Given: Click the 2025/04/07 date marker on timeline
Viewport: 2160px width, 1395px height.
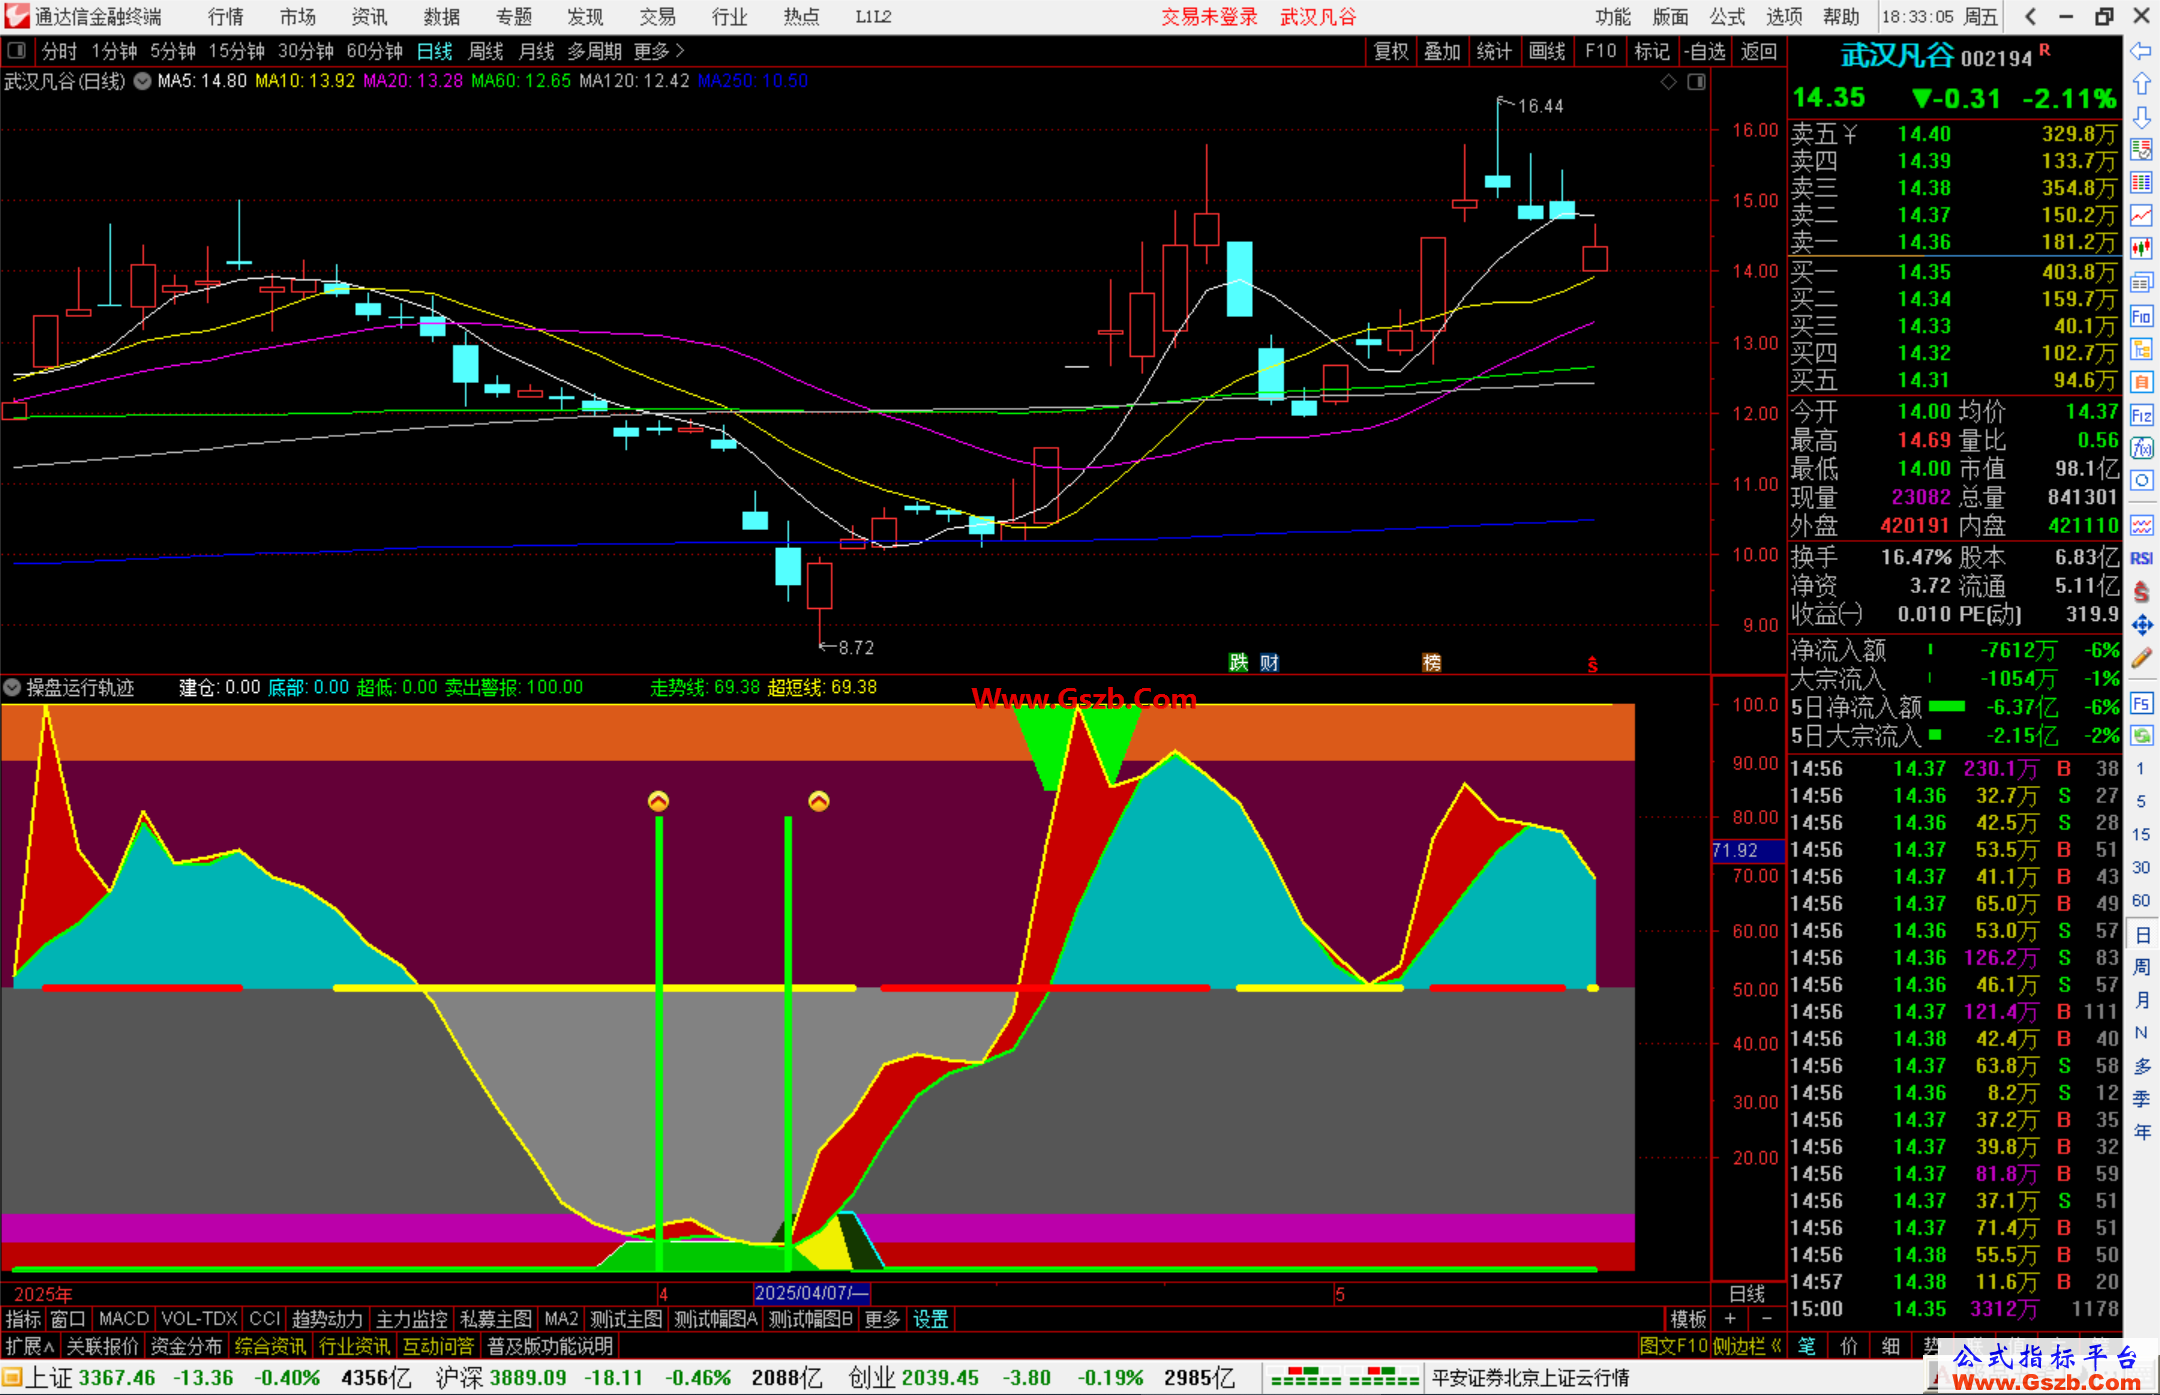Looking at the screenshot, I should pyautogui.click(x=812, y=1293).
